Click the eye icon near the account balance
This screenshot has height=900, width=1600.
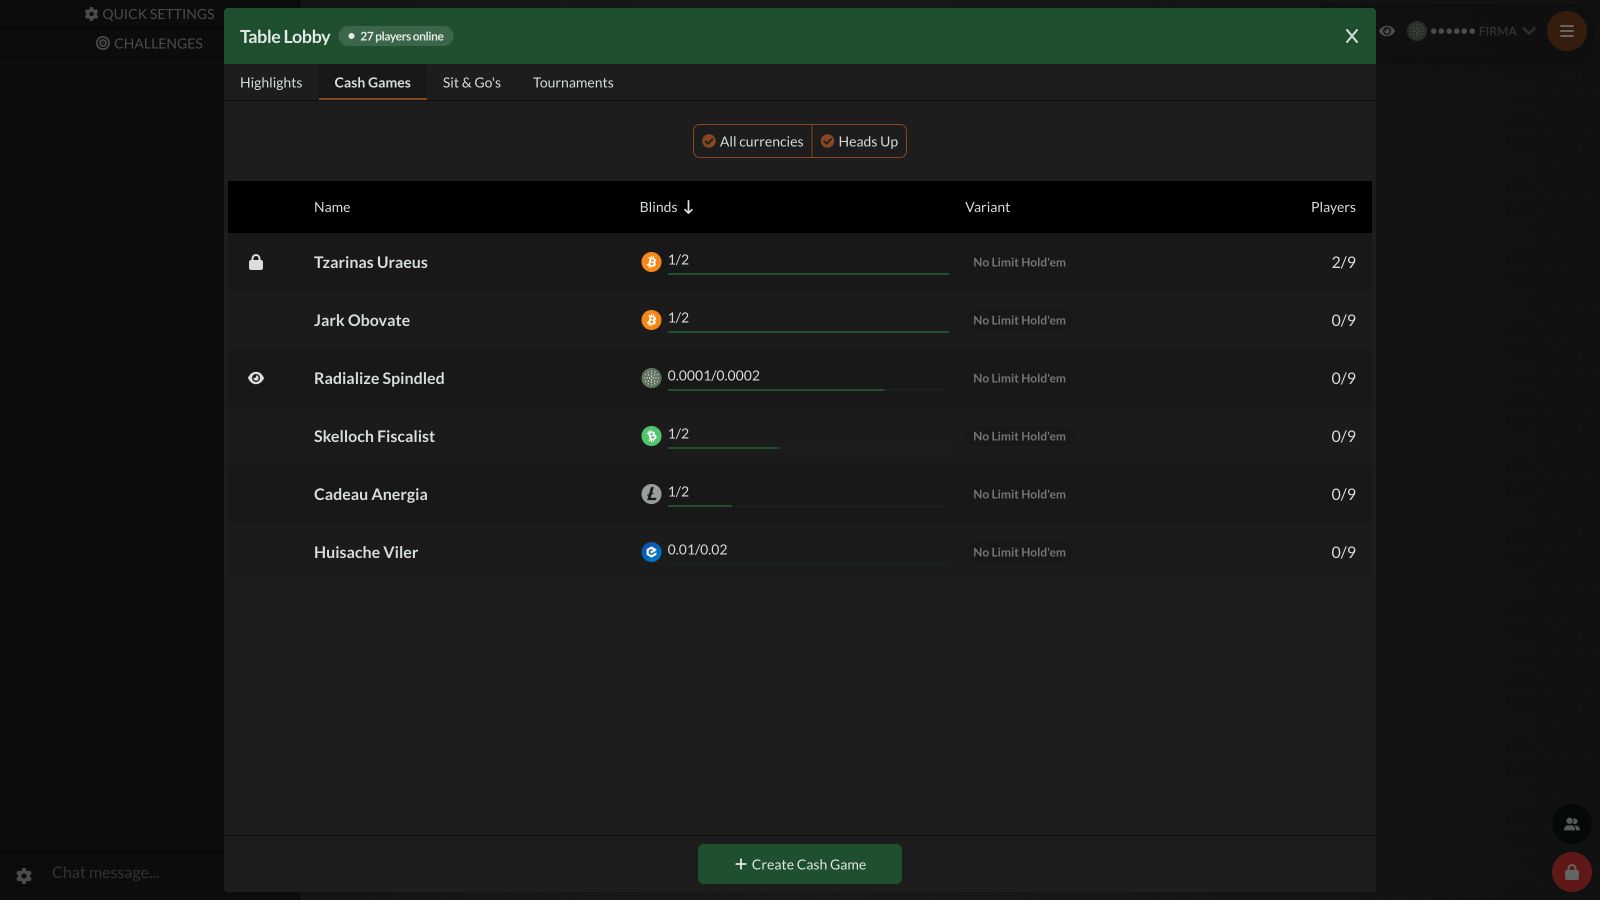[x=1387, y=31]
